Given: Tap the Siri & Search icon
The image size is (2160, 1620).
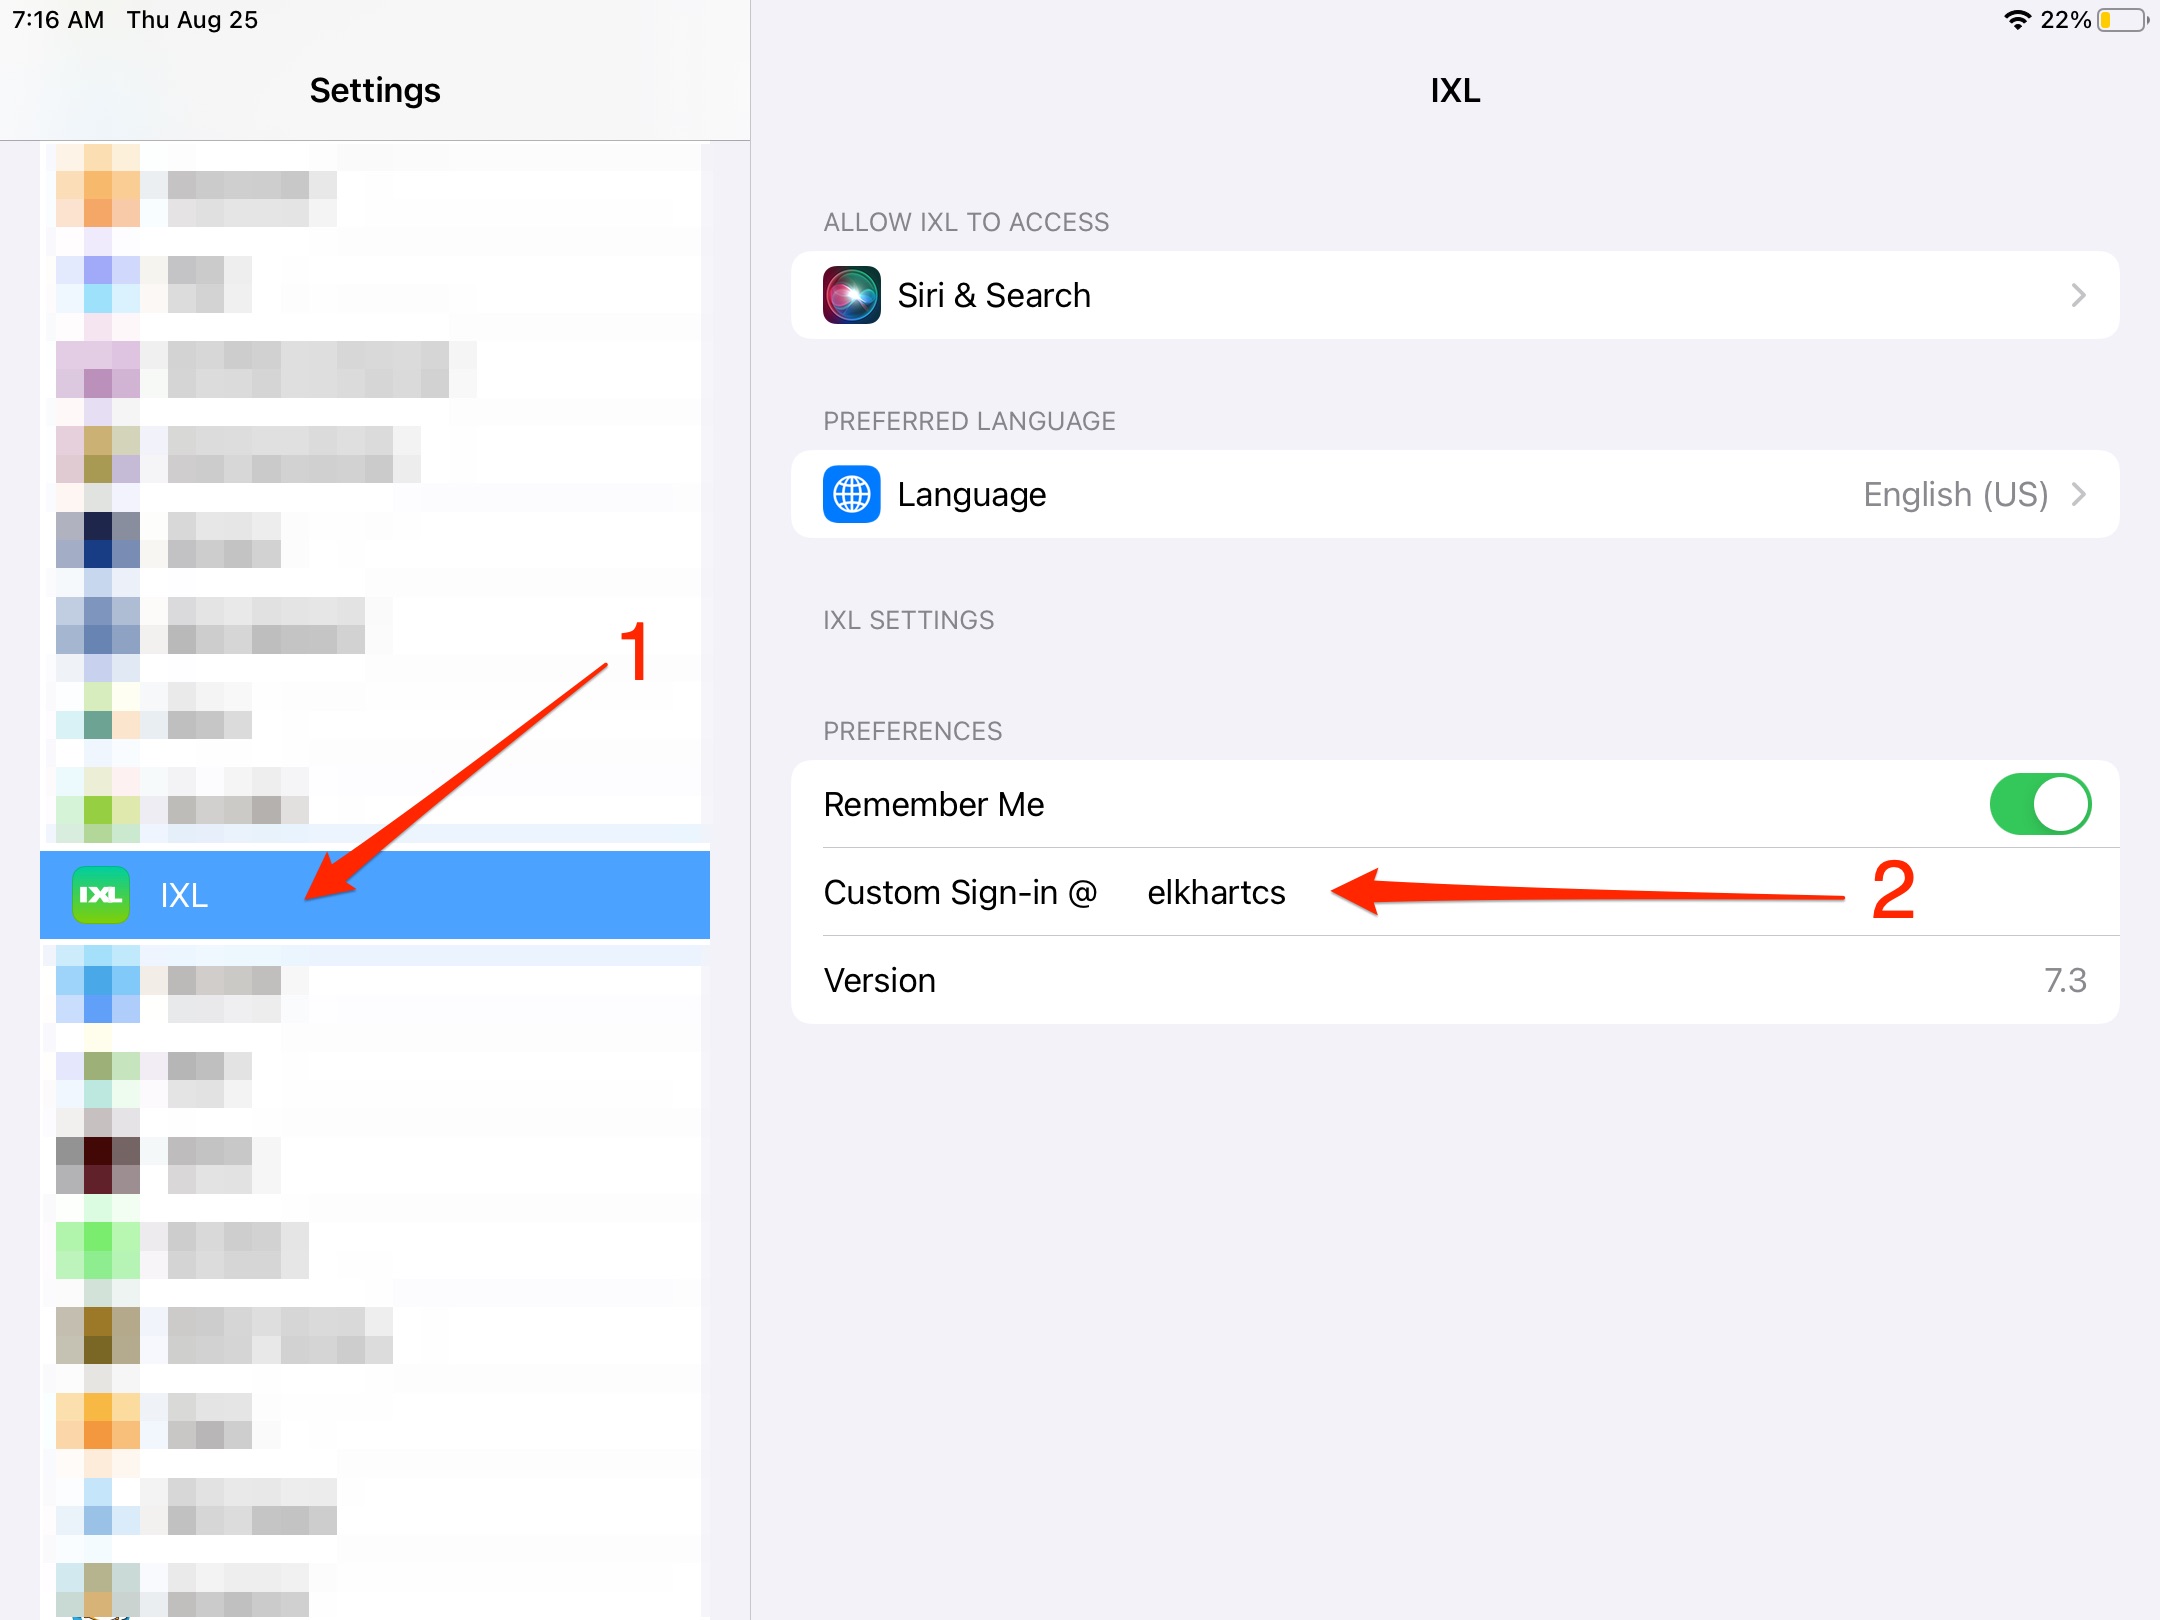Looking at the screenshot, I should pos(851,295).
